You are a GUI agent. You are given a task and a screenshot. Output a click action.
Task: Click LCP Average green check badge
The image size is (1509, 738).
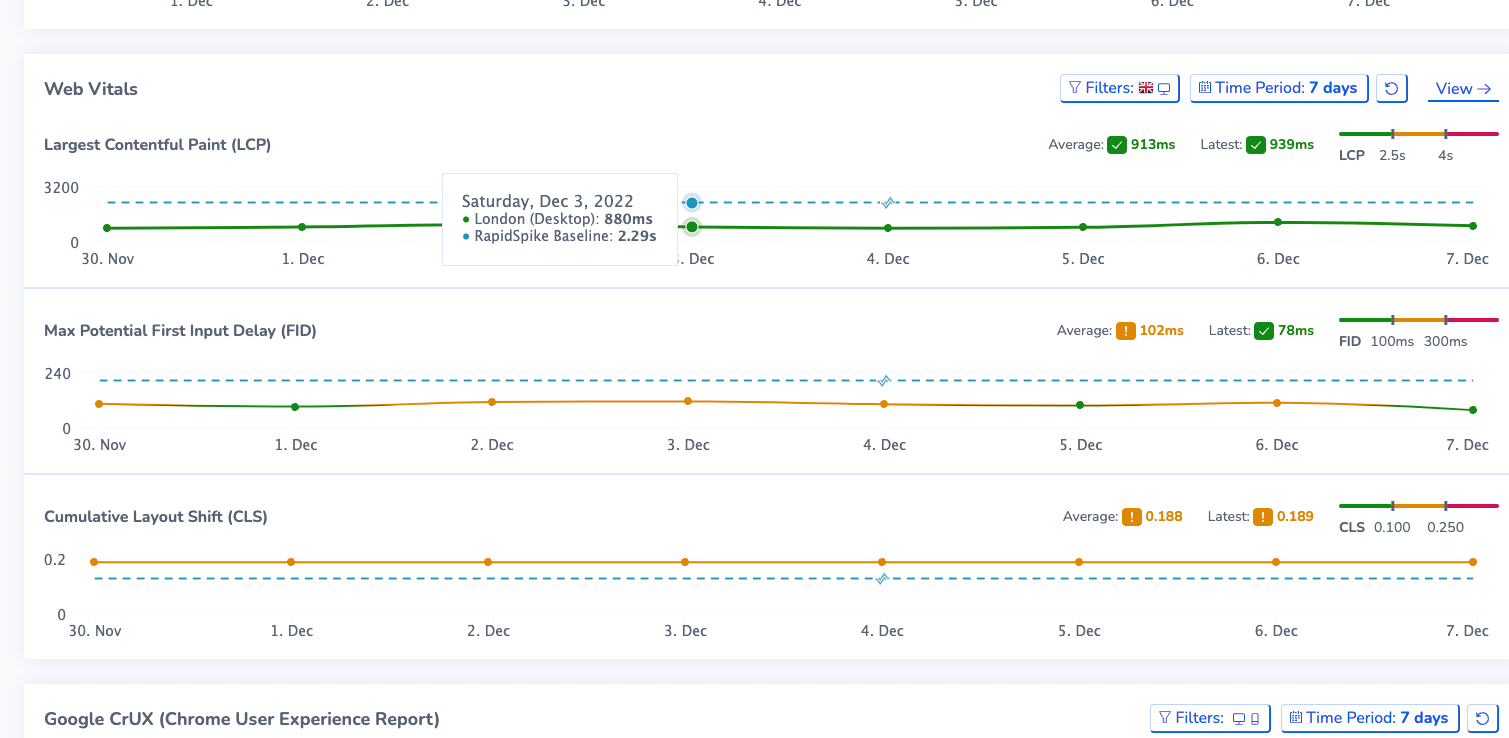[1117, 145]
